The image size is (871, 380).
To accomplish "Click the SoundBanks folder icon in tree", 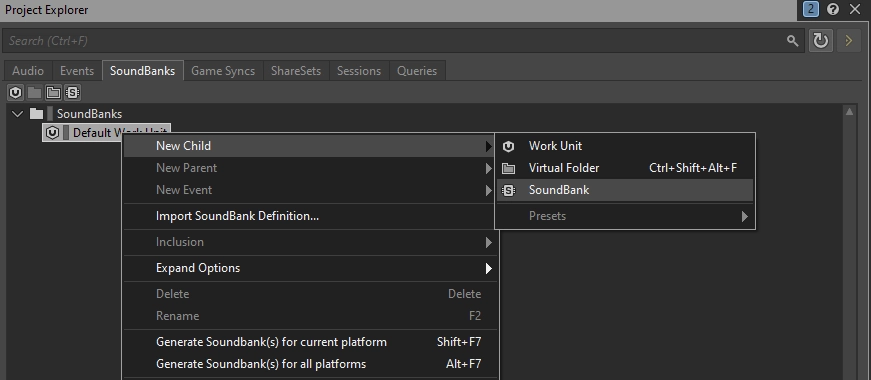I will pyautogui.click(x=37, y=114).
